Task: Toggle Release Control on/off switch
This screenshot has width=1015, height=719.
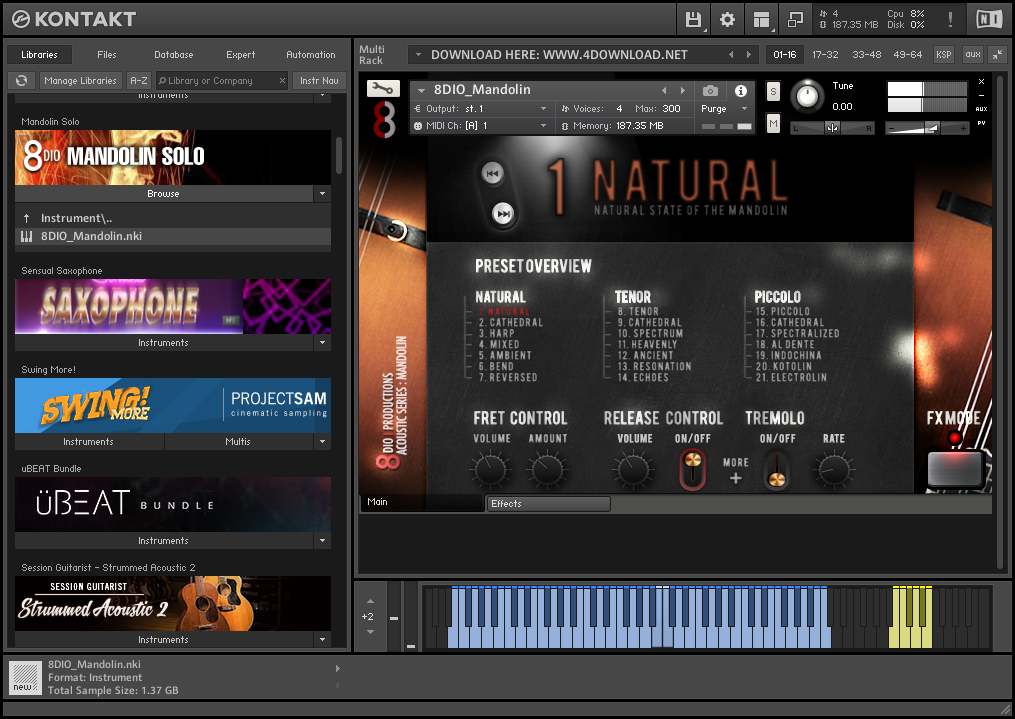Action: coord(693,469)
